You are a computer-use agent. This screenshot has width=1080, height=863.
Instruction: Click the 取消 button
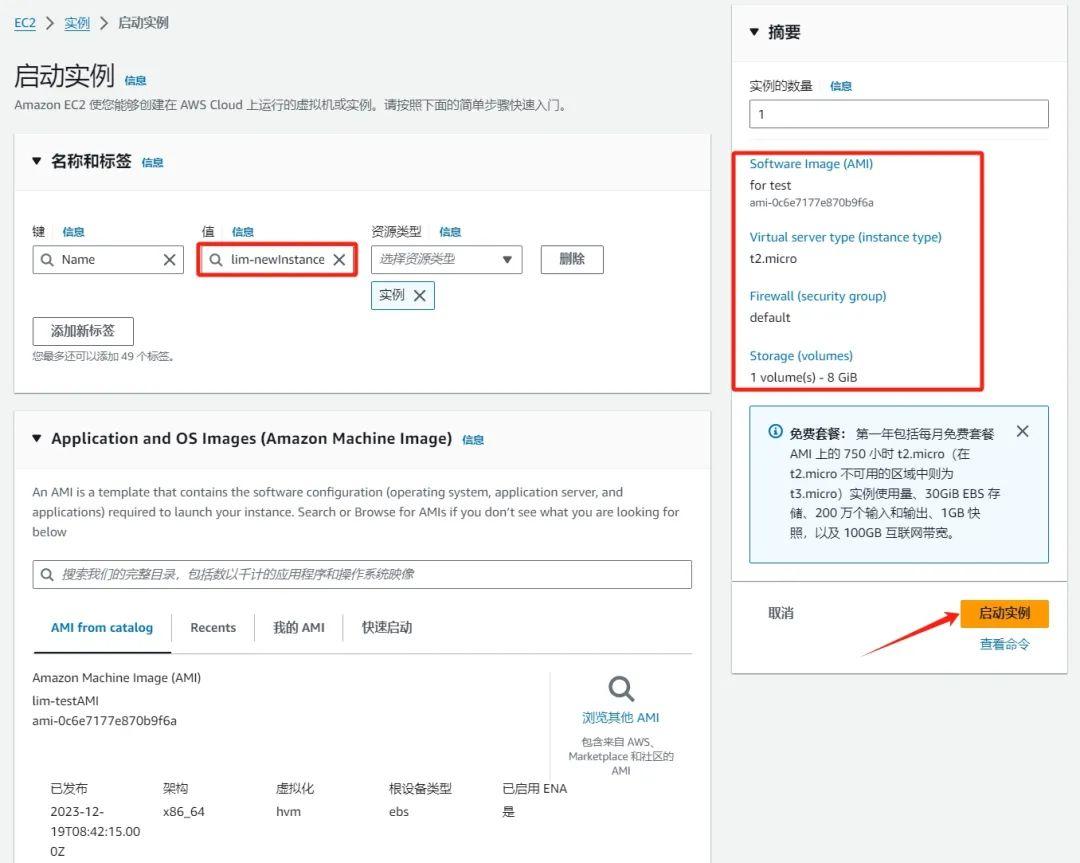point(780,613)
